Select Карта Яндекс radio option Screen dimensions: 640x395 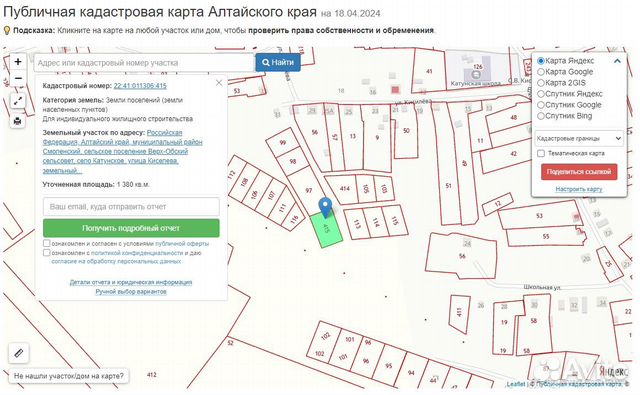[x=541, y=61]
